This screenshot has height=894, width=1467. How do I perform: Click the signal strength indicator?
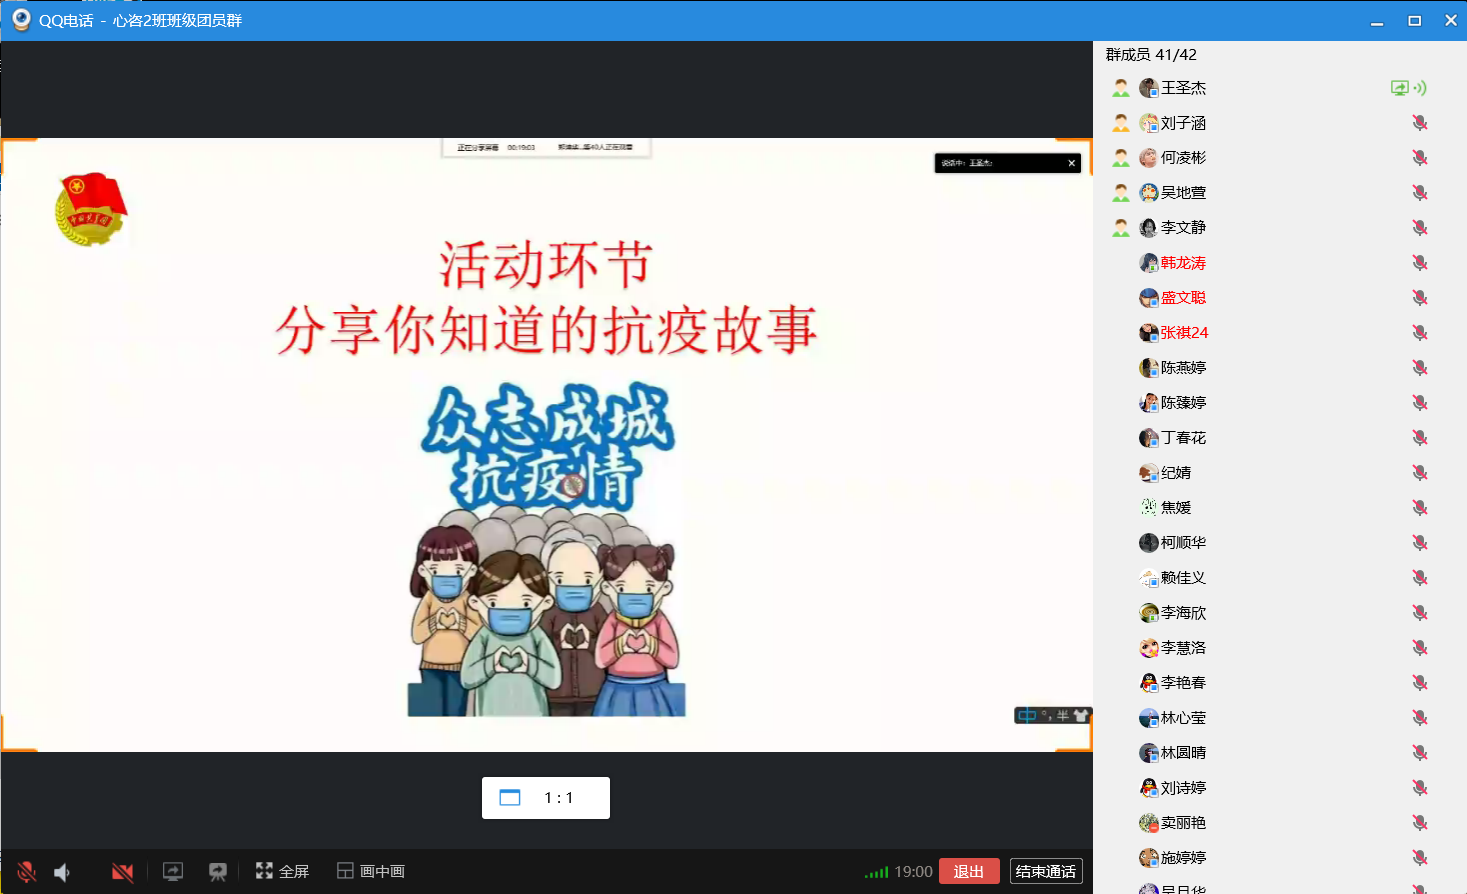point(876,872)
